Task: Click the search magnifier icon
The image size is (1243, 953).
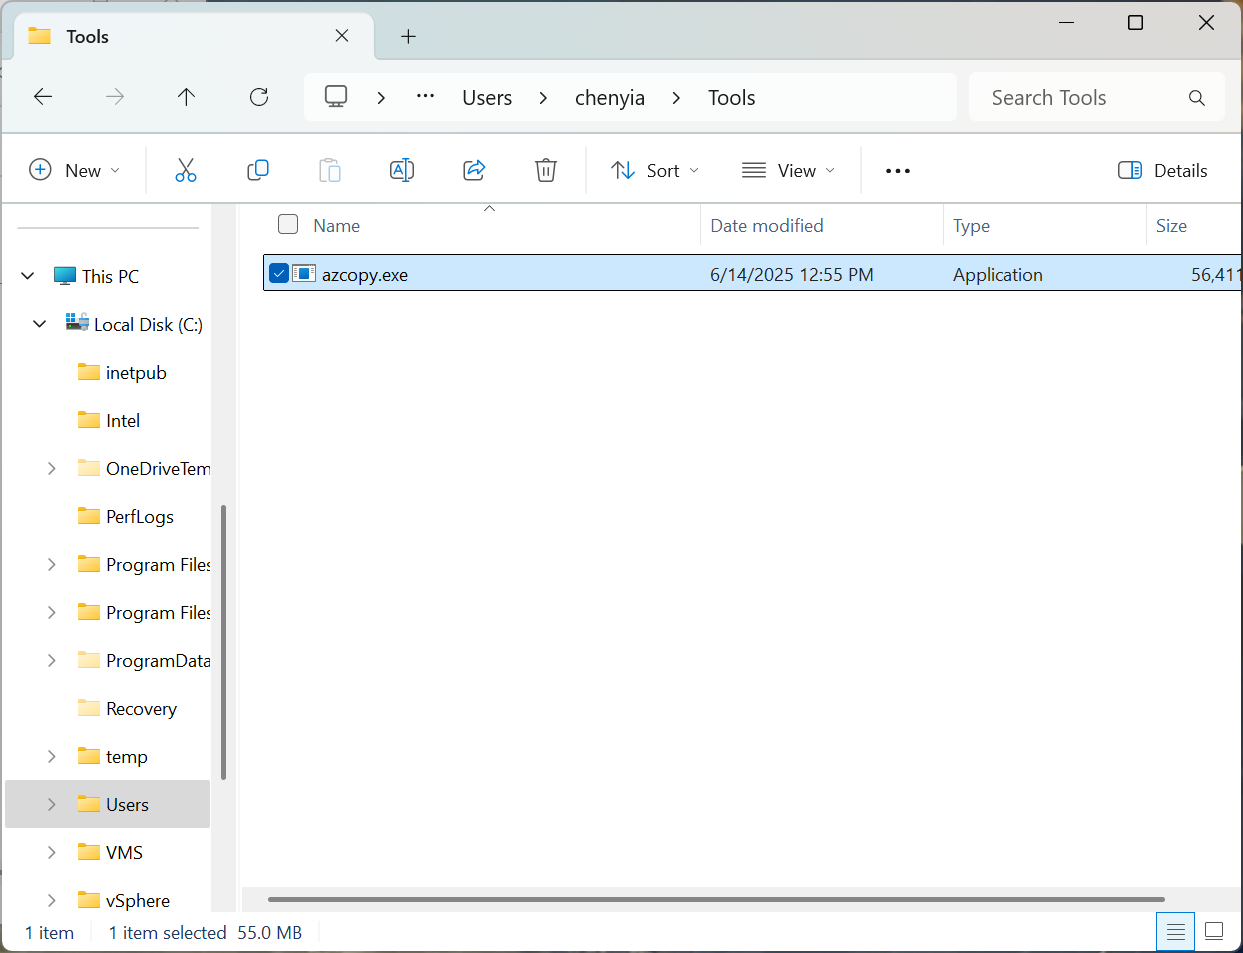Action: [1197, 98]
